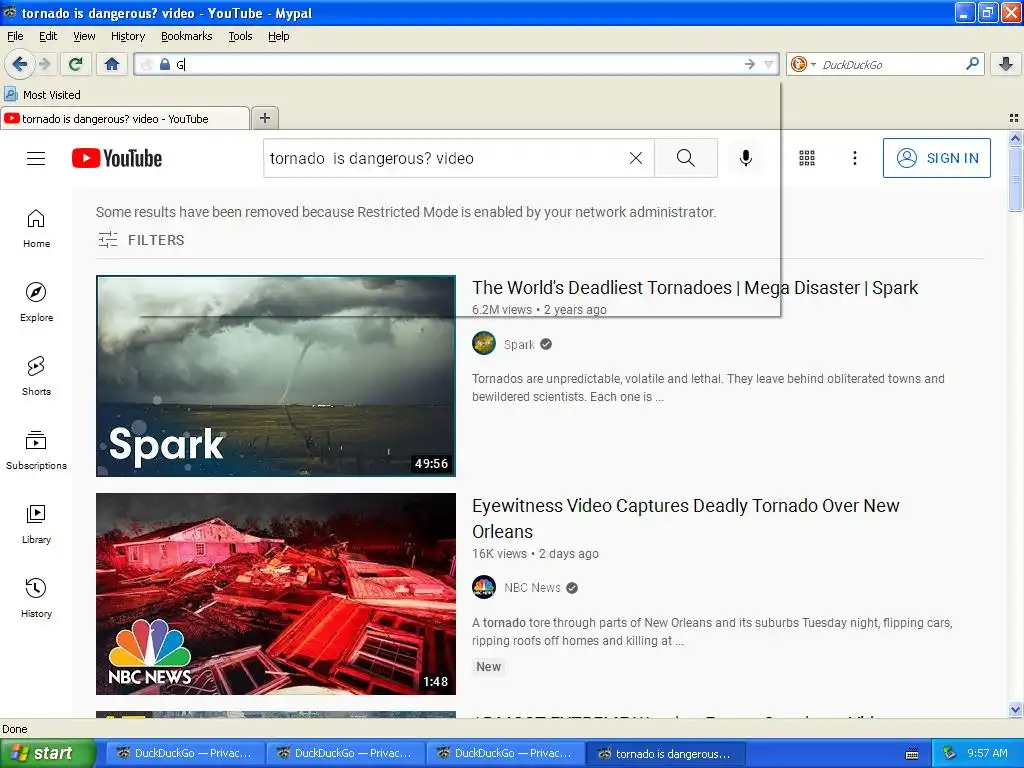
Task: Open the Tools menu
Action: (x=240, y=36)
